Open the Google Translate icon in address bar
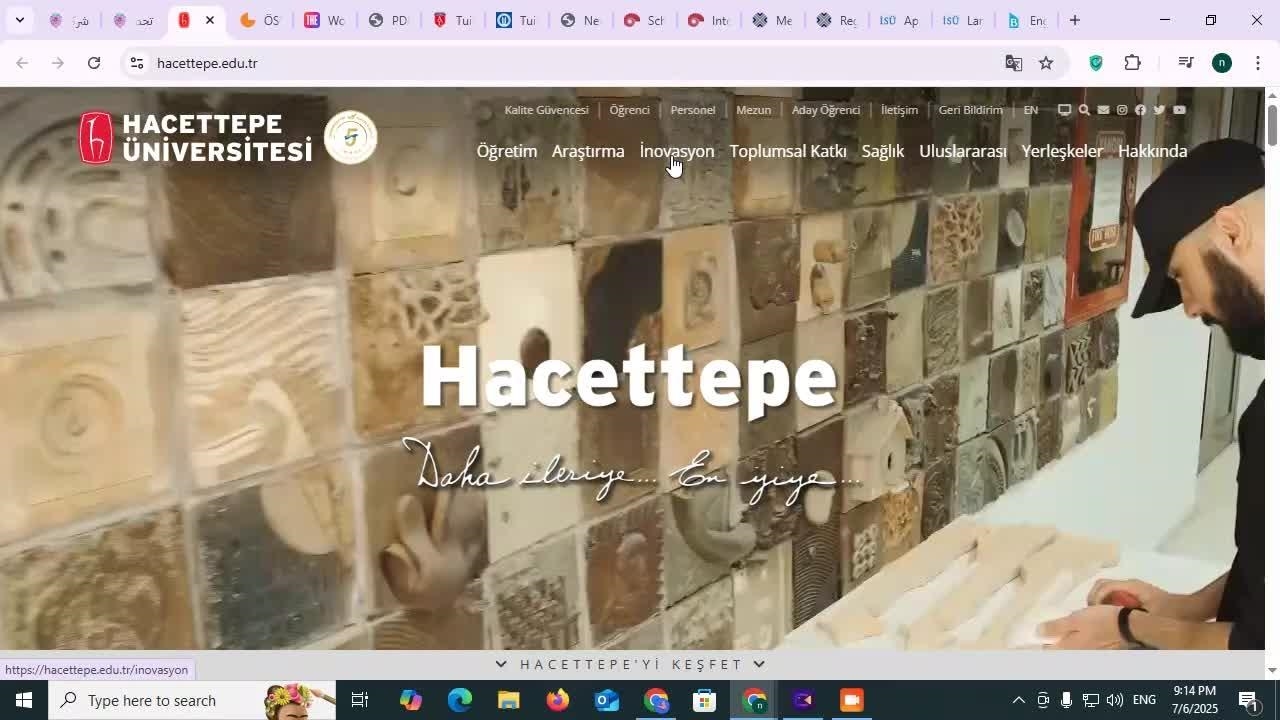The image size is (1280, 720). coord(1013,63)
